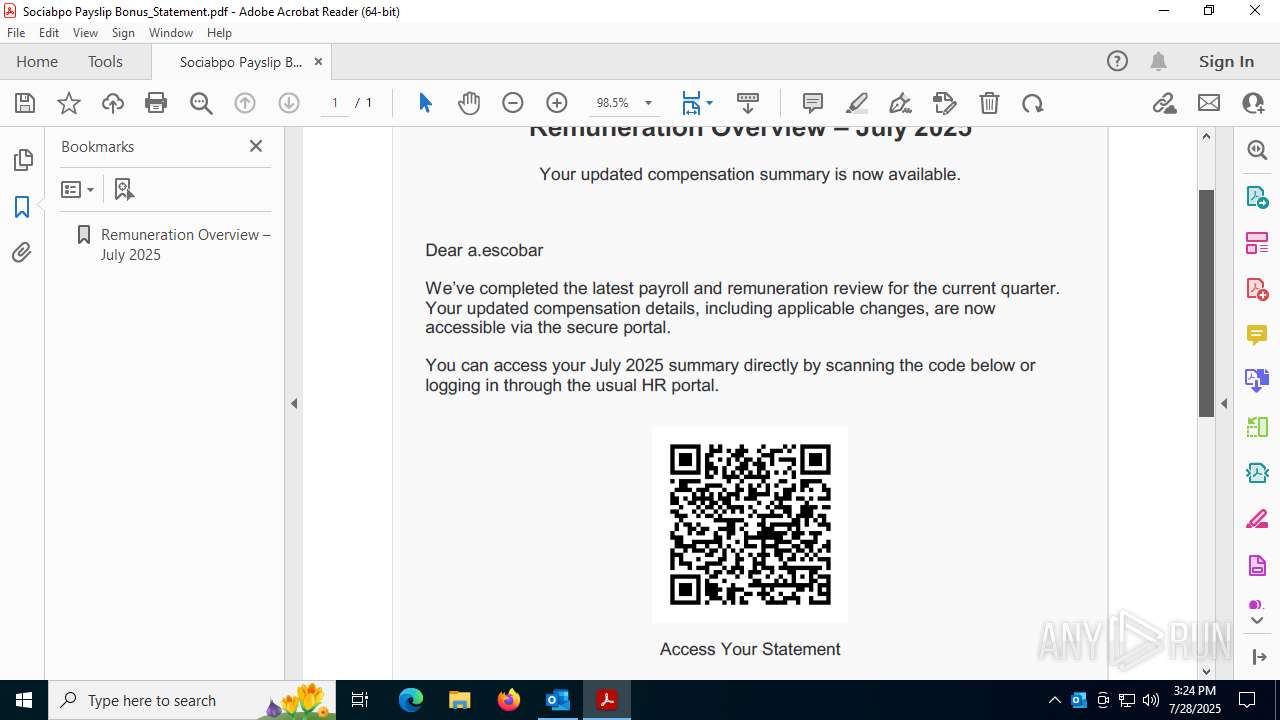Image resolution: width=1280 pixels, height=720 pixels.
Task: Open Attachments paperclip panel
Action: [22, 253]
